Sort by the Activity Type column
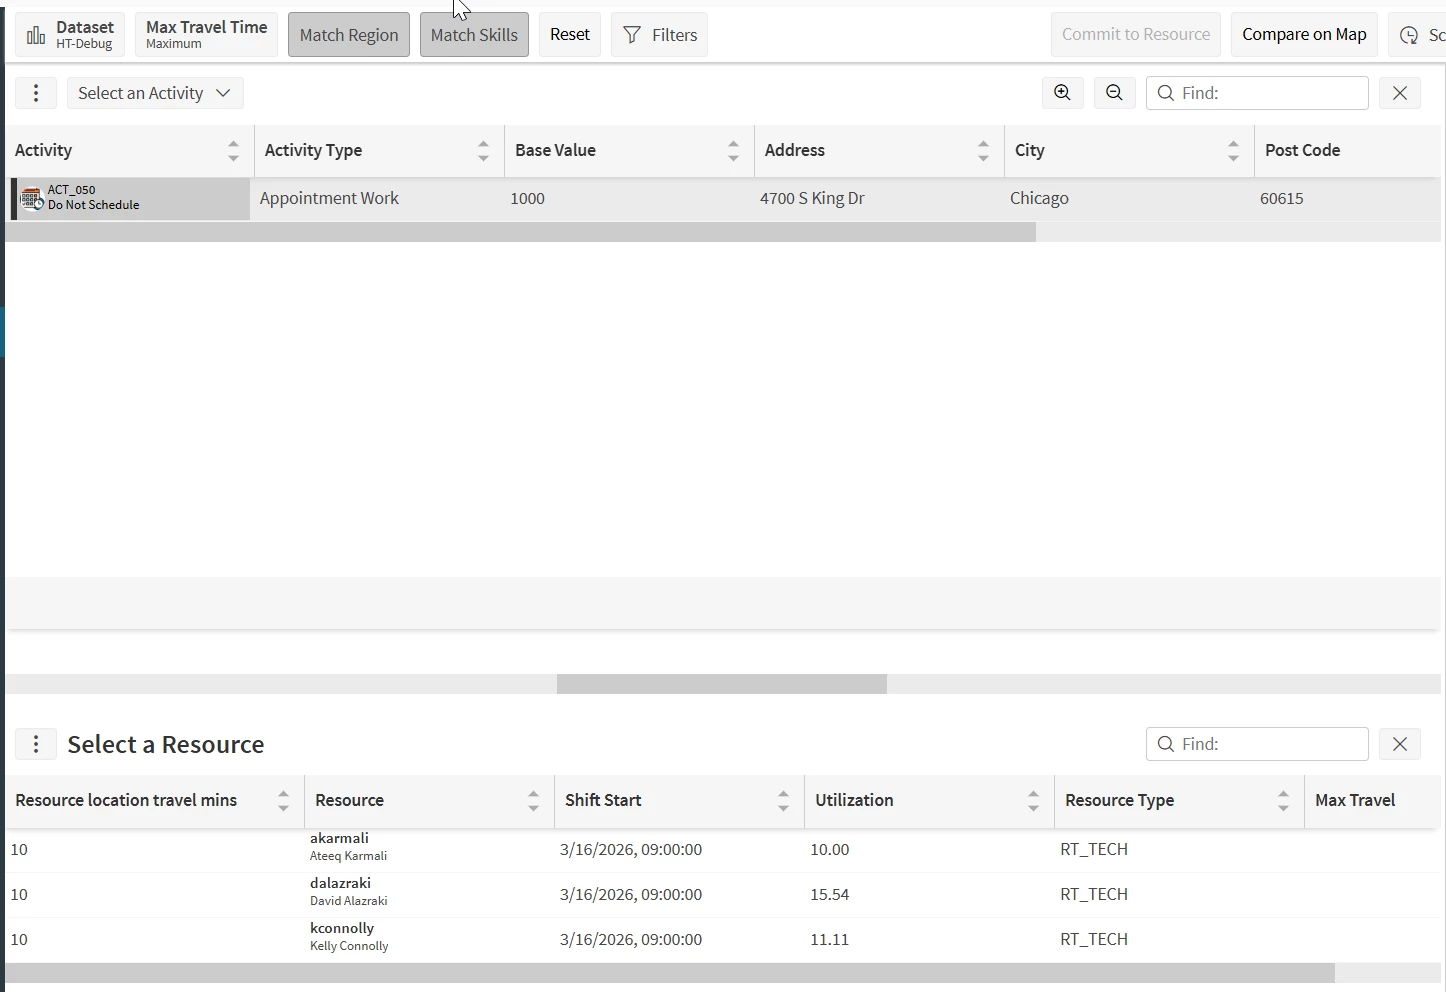1446x992 pixels. pos(483,151)
